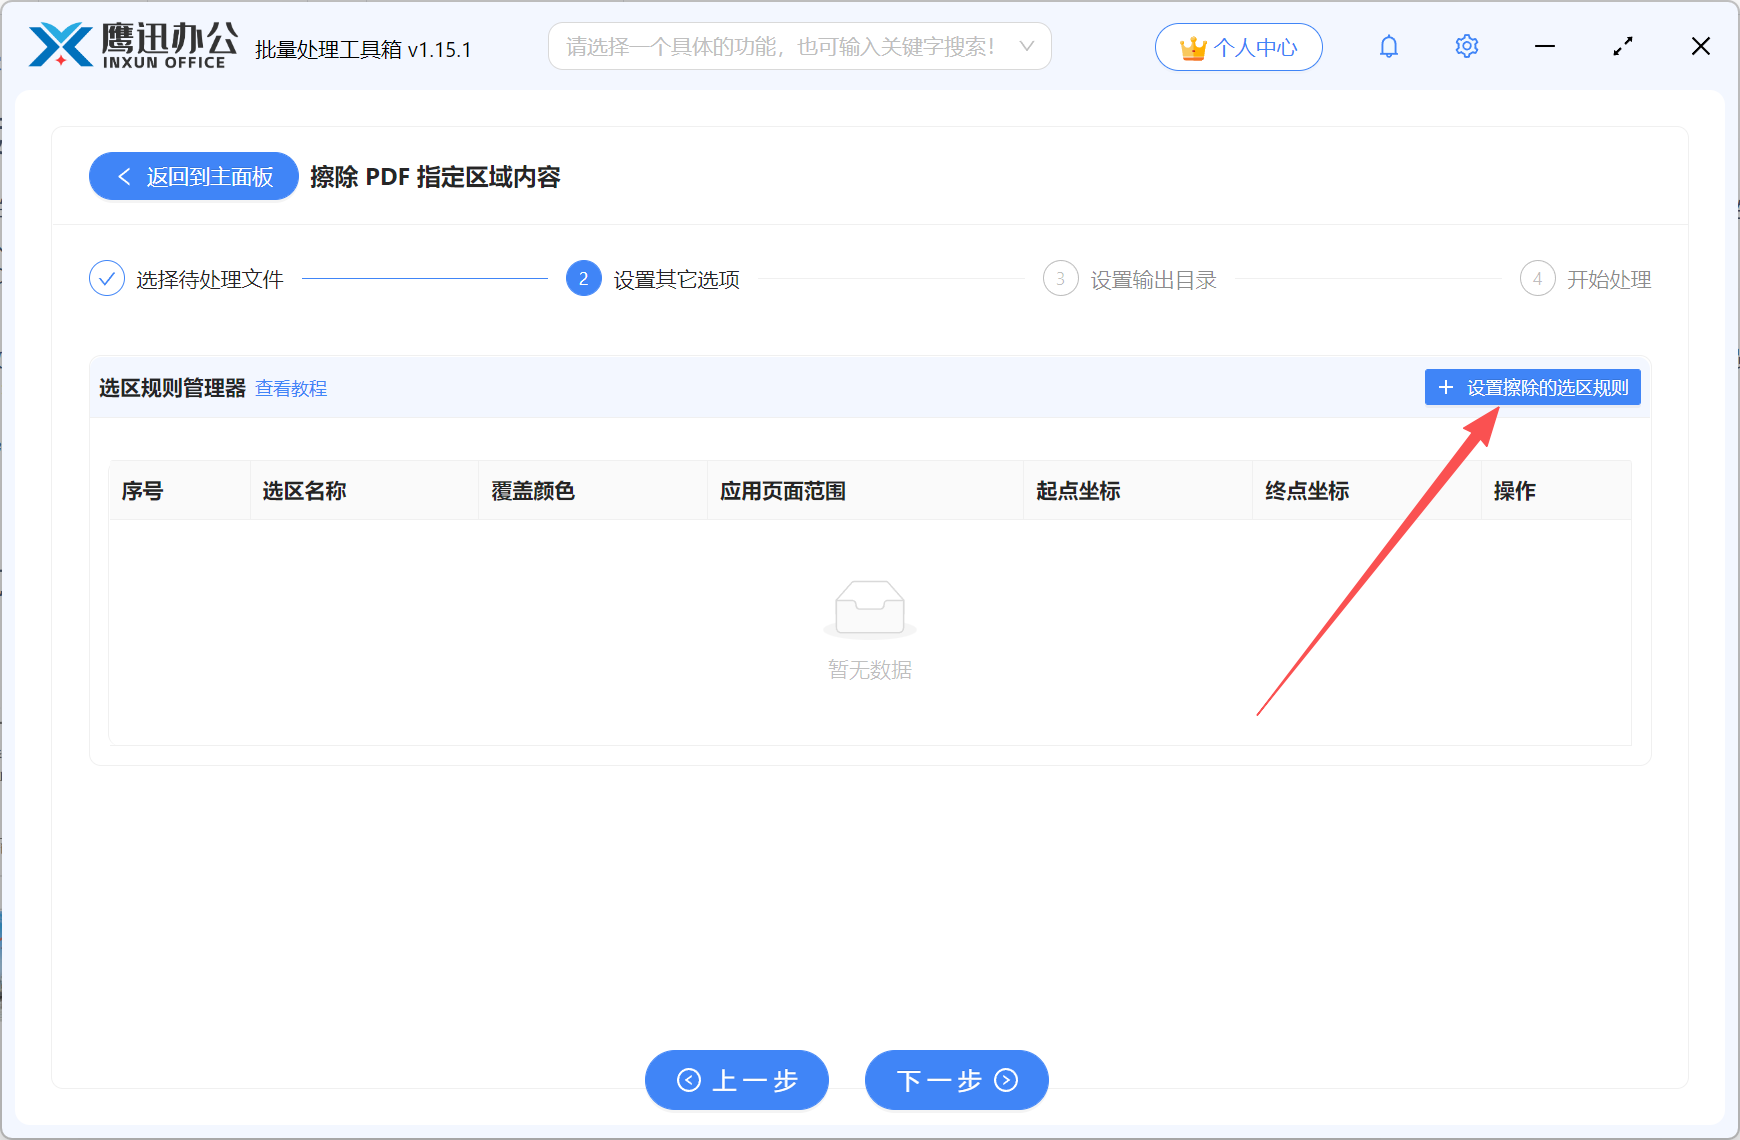Click the circled right-arrow icon on 下一步

coord(1008,1080)
